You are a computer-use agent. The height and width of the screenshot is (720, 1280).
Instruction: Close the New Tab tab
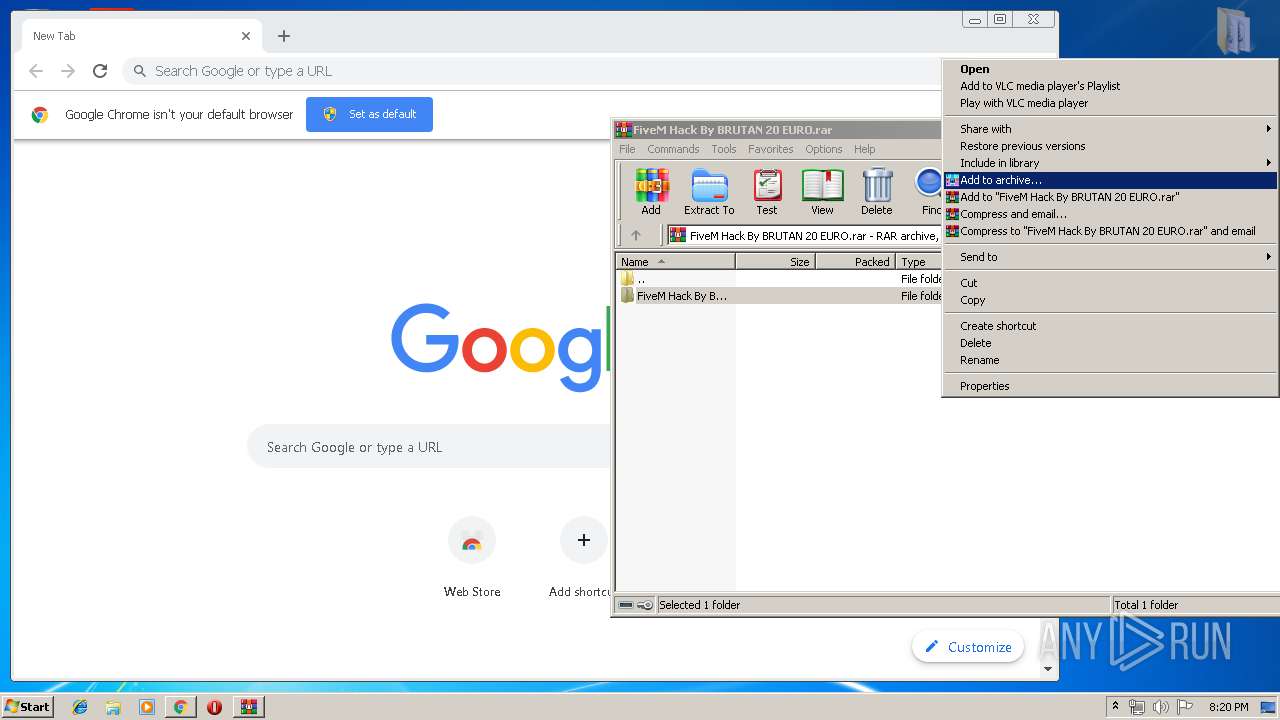[x=246, y=36]
